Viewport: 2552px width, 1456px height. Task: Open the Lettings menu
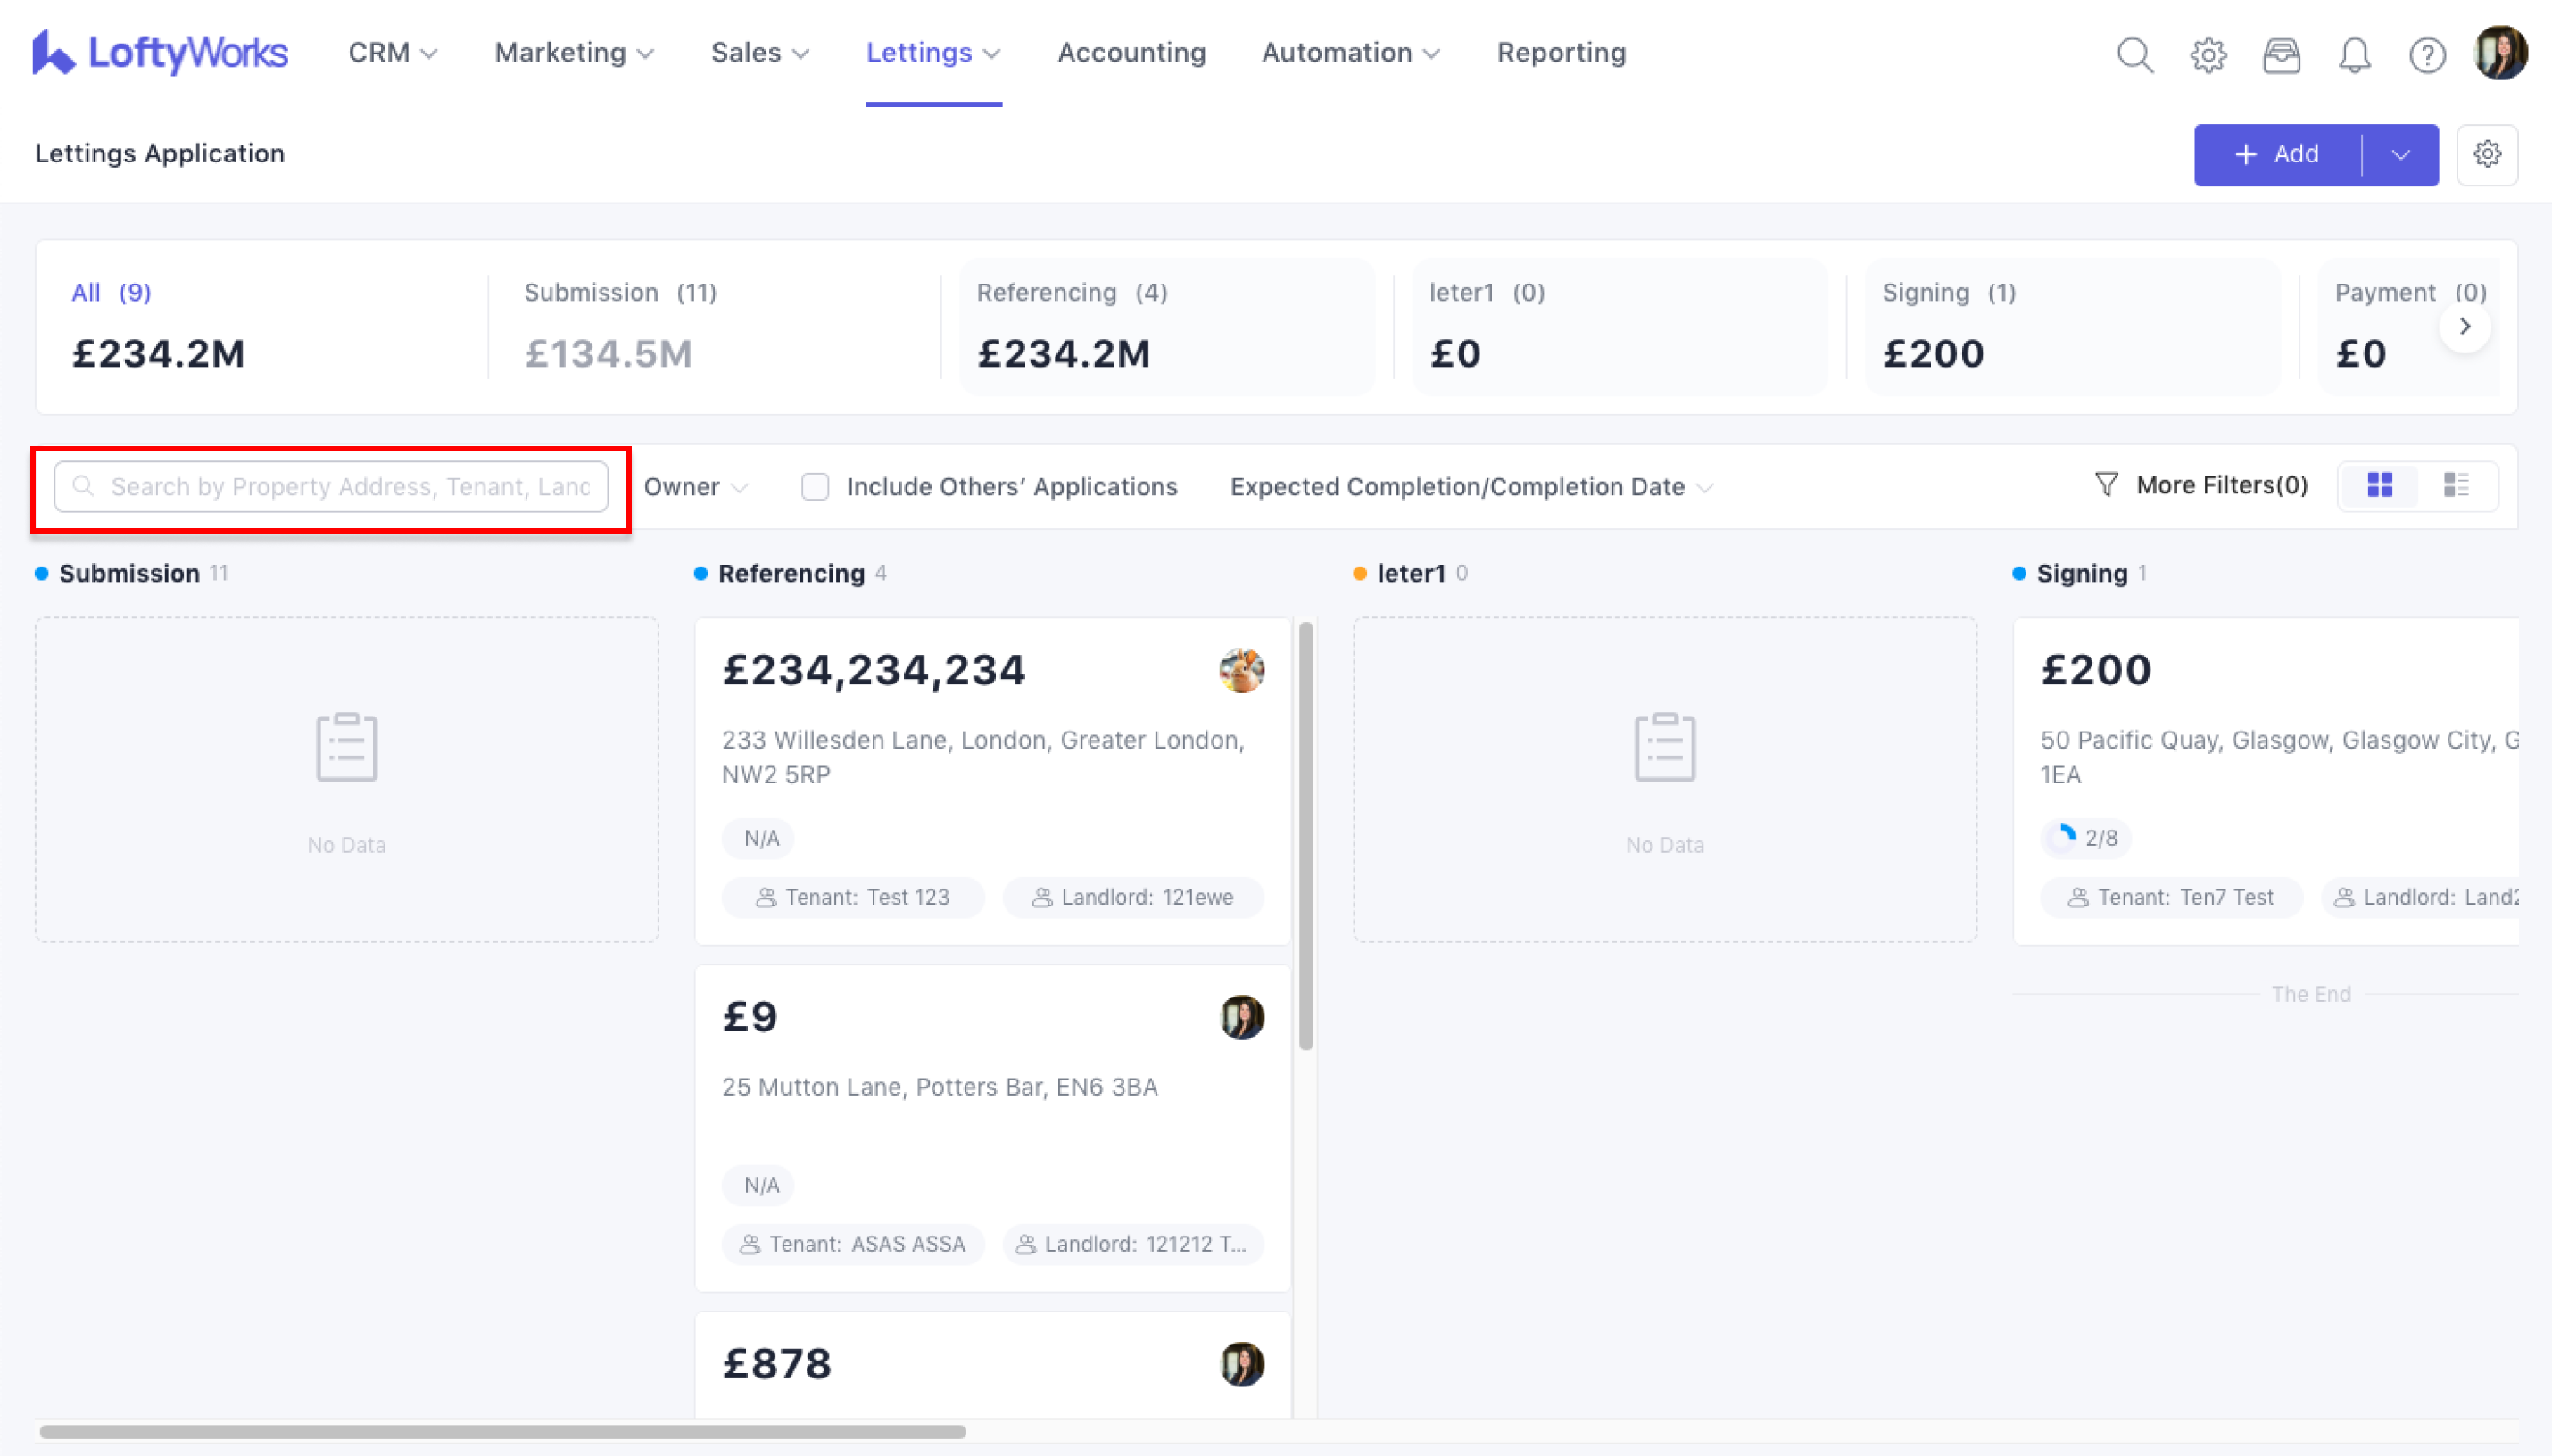tap(932, 52)
